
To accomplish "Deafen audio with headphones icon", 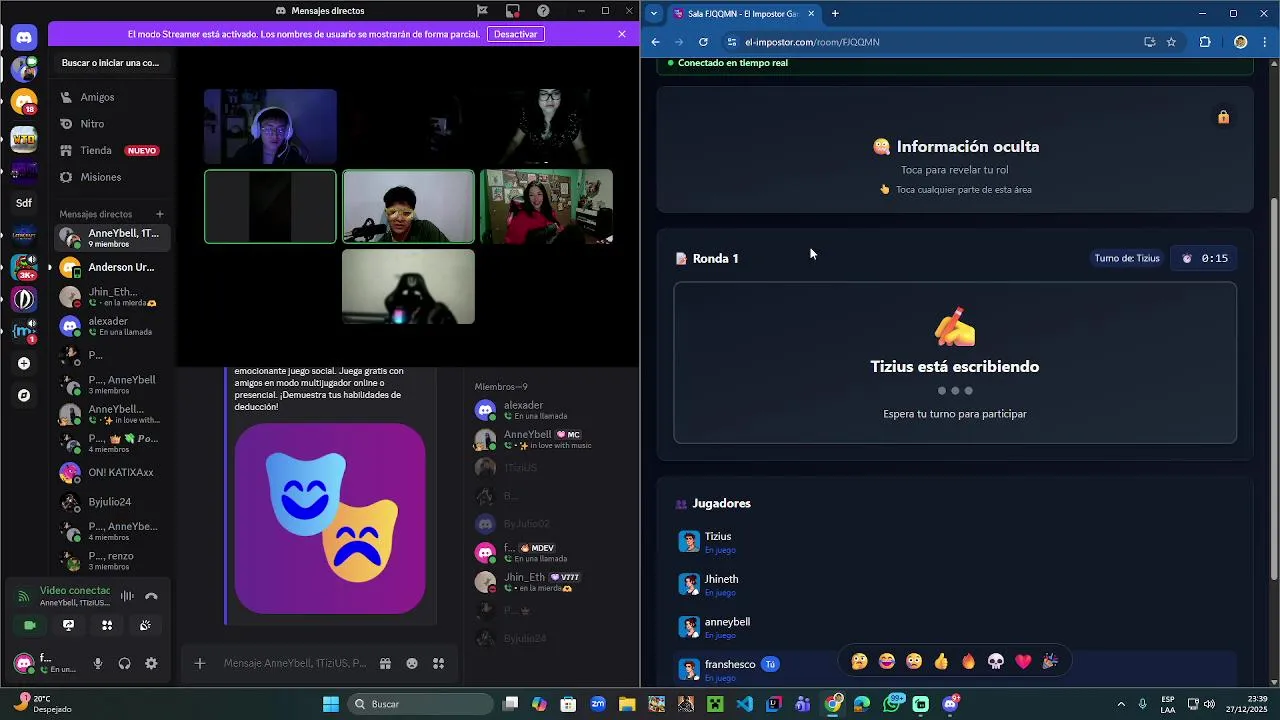I will pyautogui.click(x=124, y=663).
